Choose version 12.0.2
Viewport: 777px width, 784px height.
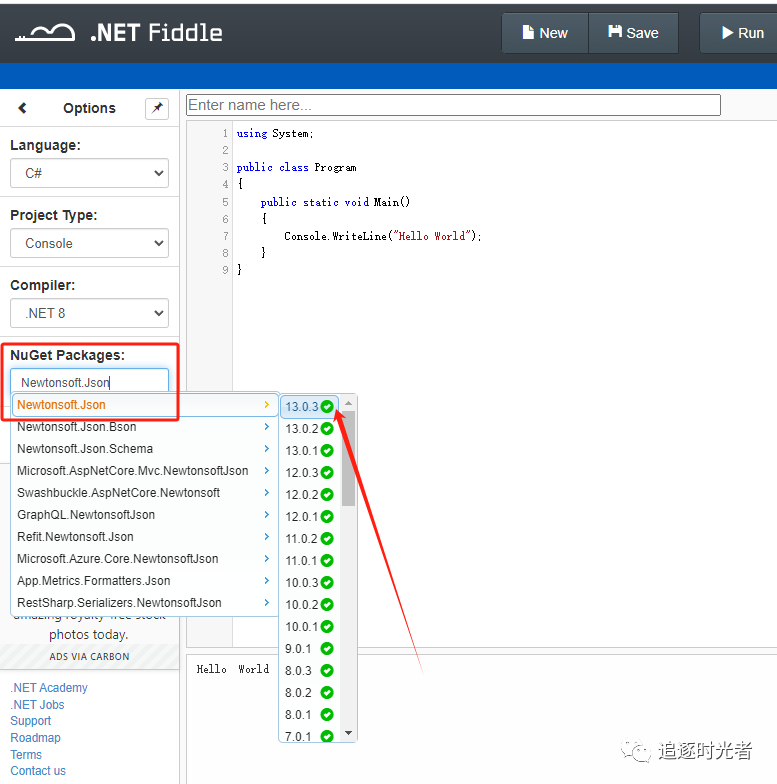[x=310, y=494]
